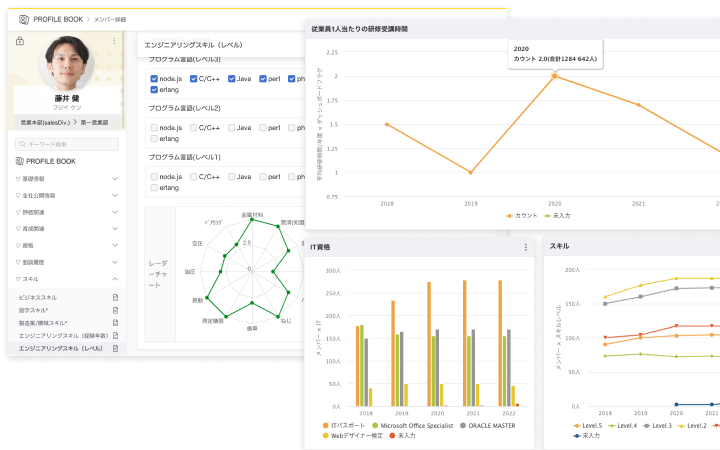Uncheck perl under プログラム言語(レベル3)
This screenshot has height=450, width=720.
pyautogui.click(x=263, y=79)
